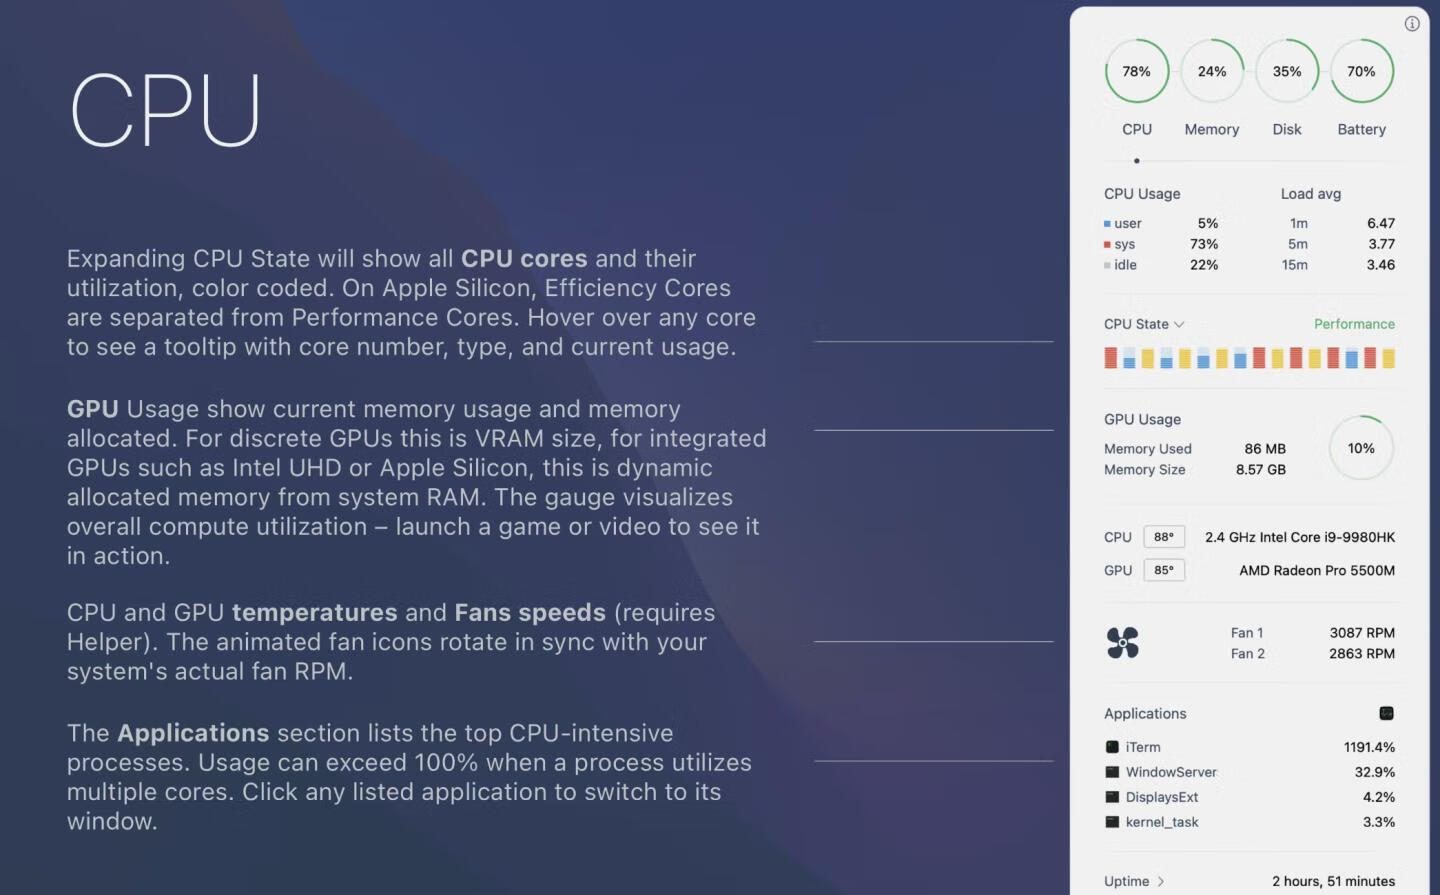Click the green Performance label
The image size is (1440, 895).
pos(1353,324)
